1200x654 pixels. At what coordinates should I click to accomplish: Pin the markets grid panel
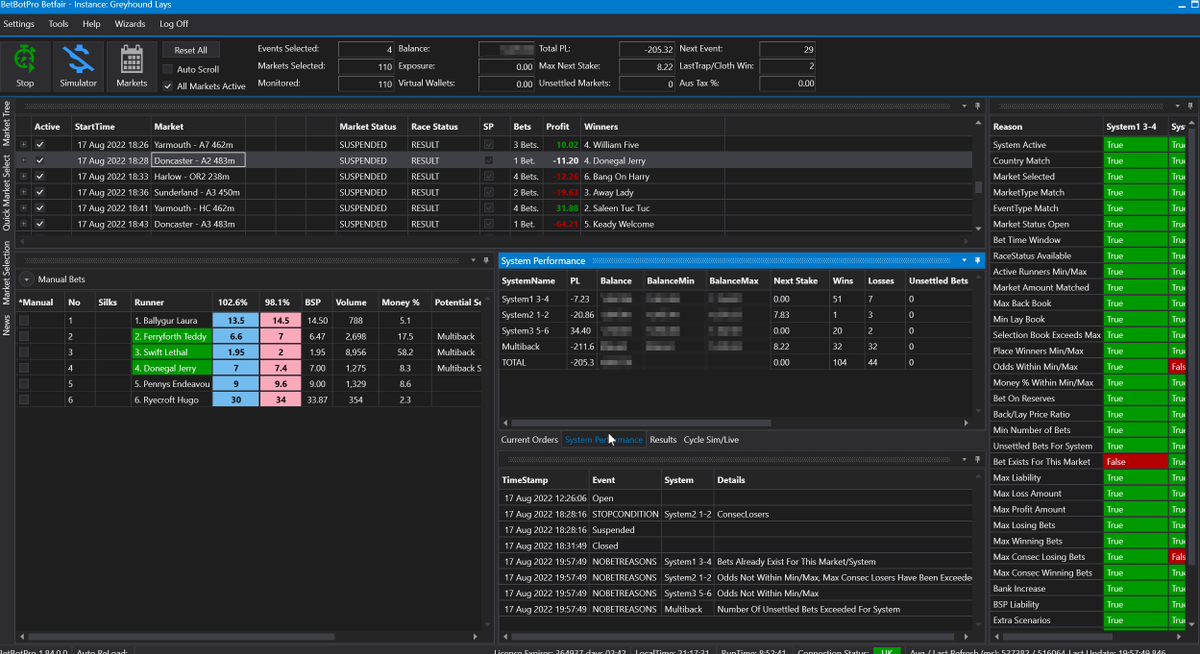977,105
